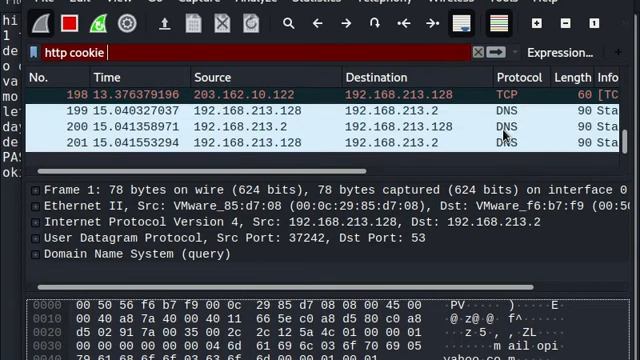Screen dimensions: 640x360
Task: Add a filter button with plus
Action: [x=618, y=52]
